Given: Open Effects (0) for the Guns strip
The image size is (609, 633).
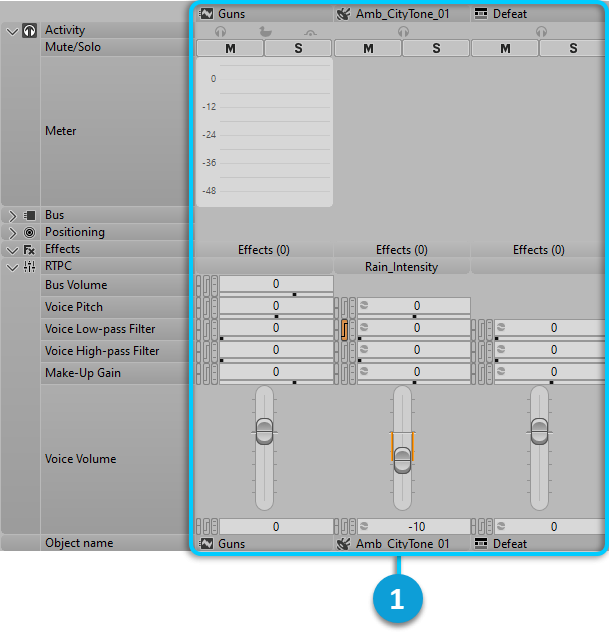Looking at the screenshot, I should [x=264, y=250].
